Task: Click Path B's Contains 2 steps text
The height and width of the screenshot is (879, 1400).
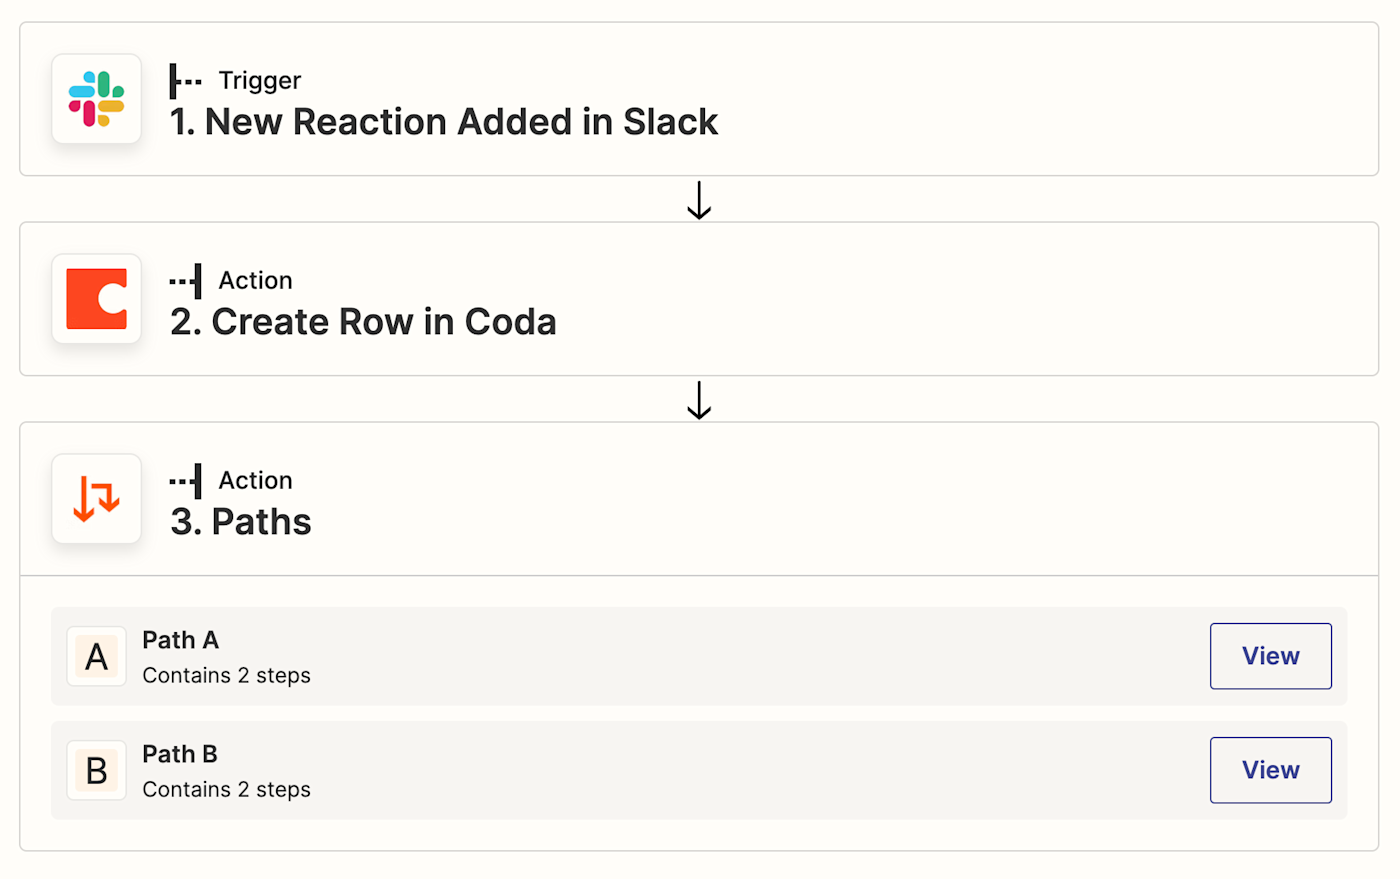Action: click(226, 790)
